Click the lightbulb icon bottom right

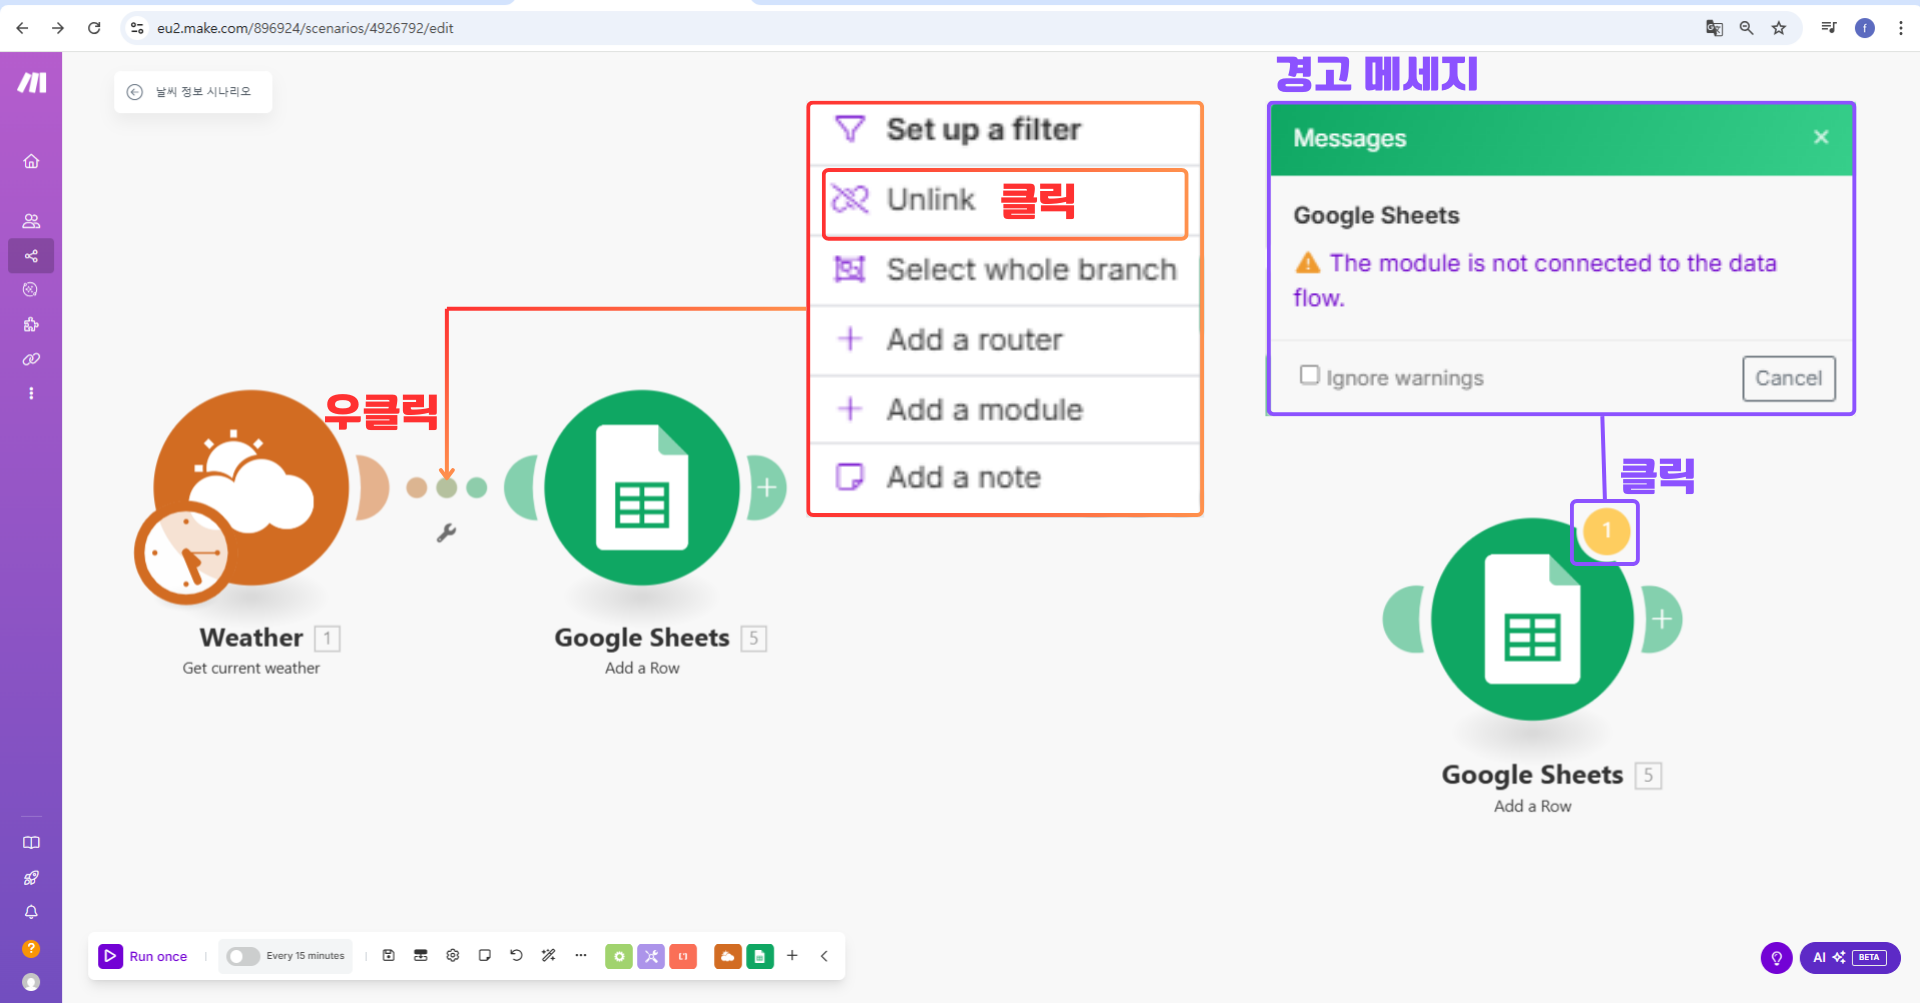pyautogui.click(x=1776, y=958)
